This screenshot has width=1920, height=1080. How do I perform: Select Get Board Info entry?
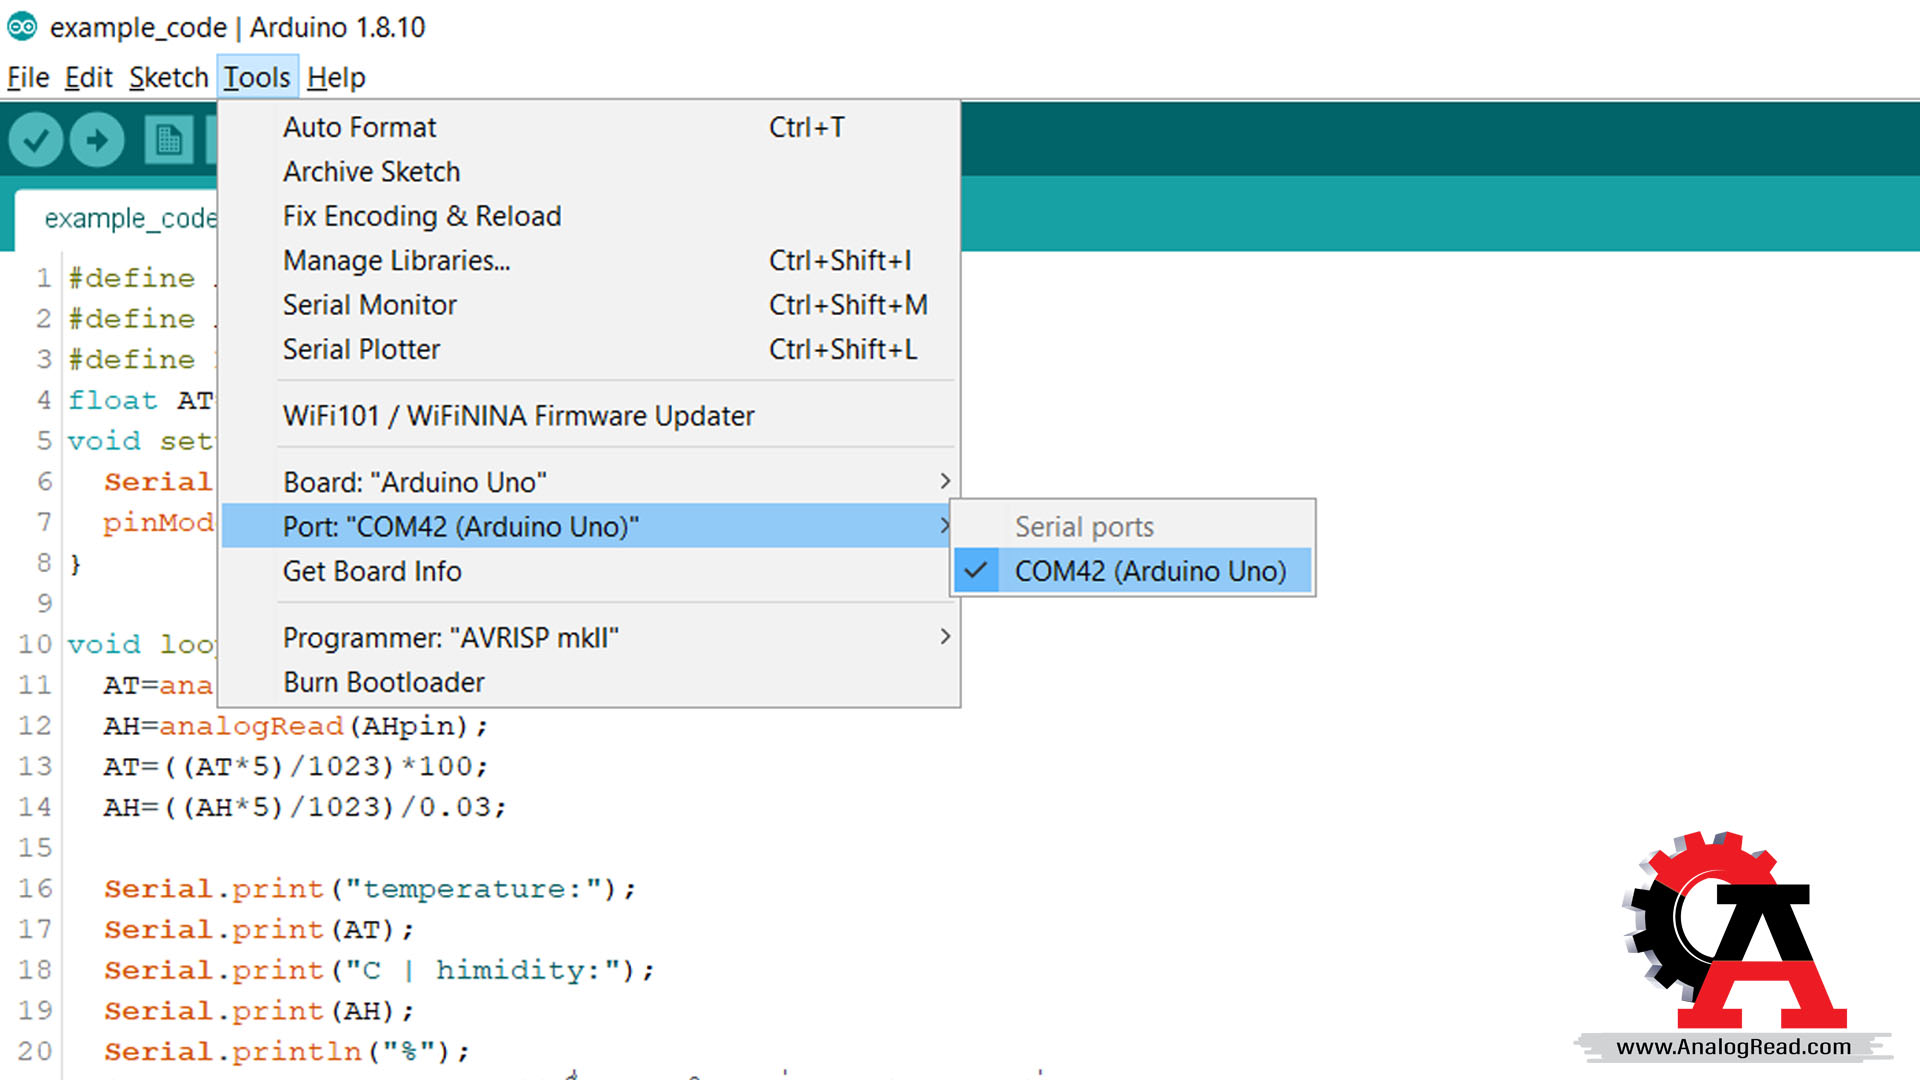pyautogui.click(x=589, y=571)
